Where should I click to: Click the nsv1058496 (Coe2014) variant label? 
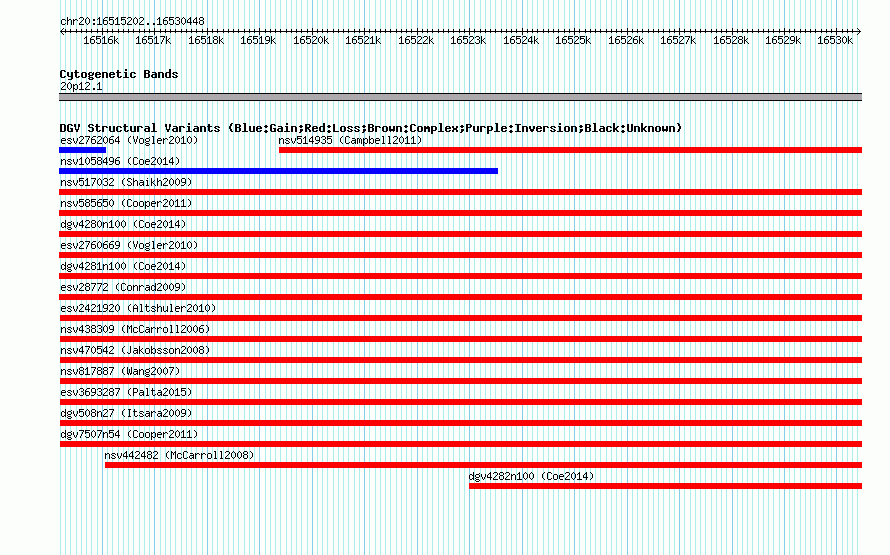[x=120, y=161]
